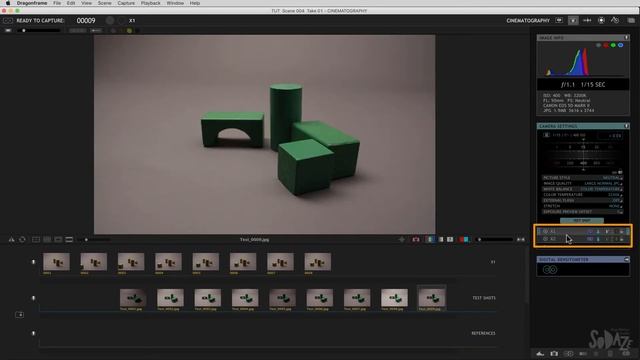The width and height of the screenshot is (640, 360).
Task: Click the camera icon in viewer toolbar
Action: pos(416,240)
